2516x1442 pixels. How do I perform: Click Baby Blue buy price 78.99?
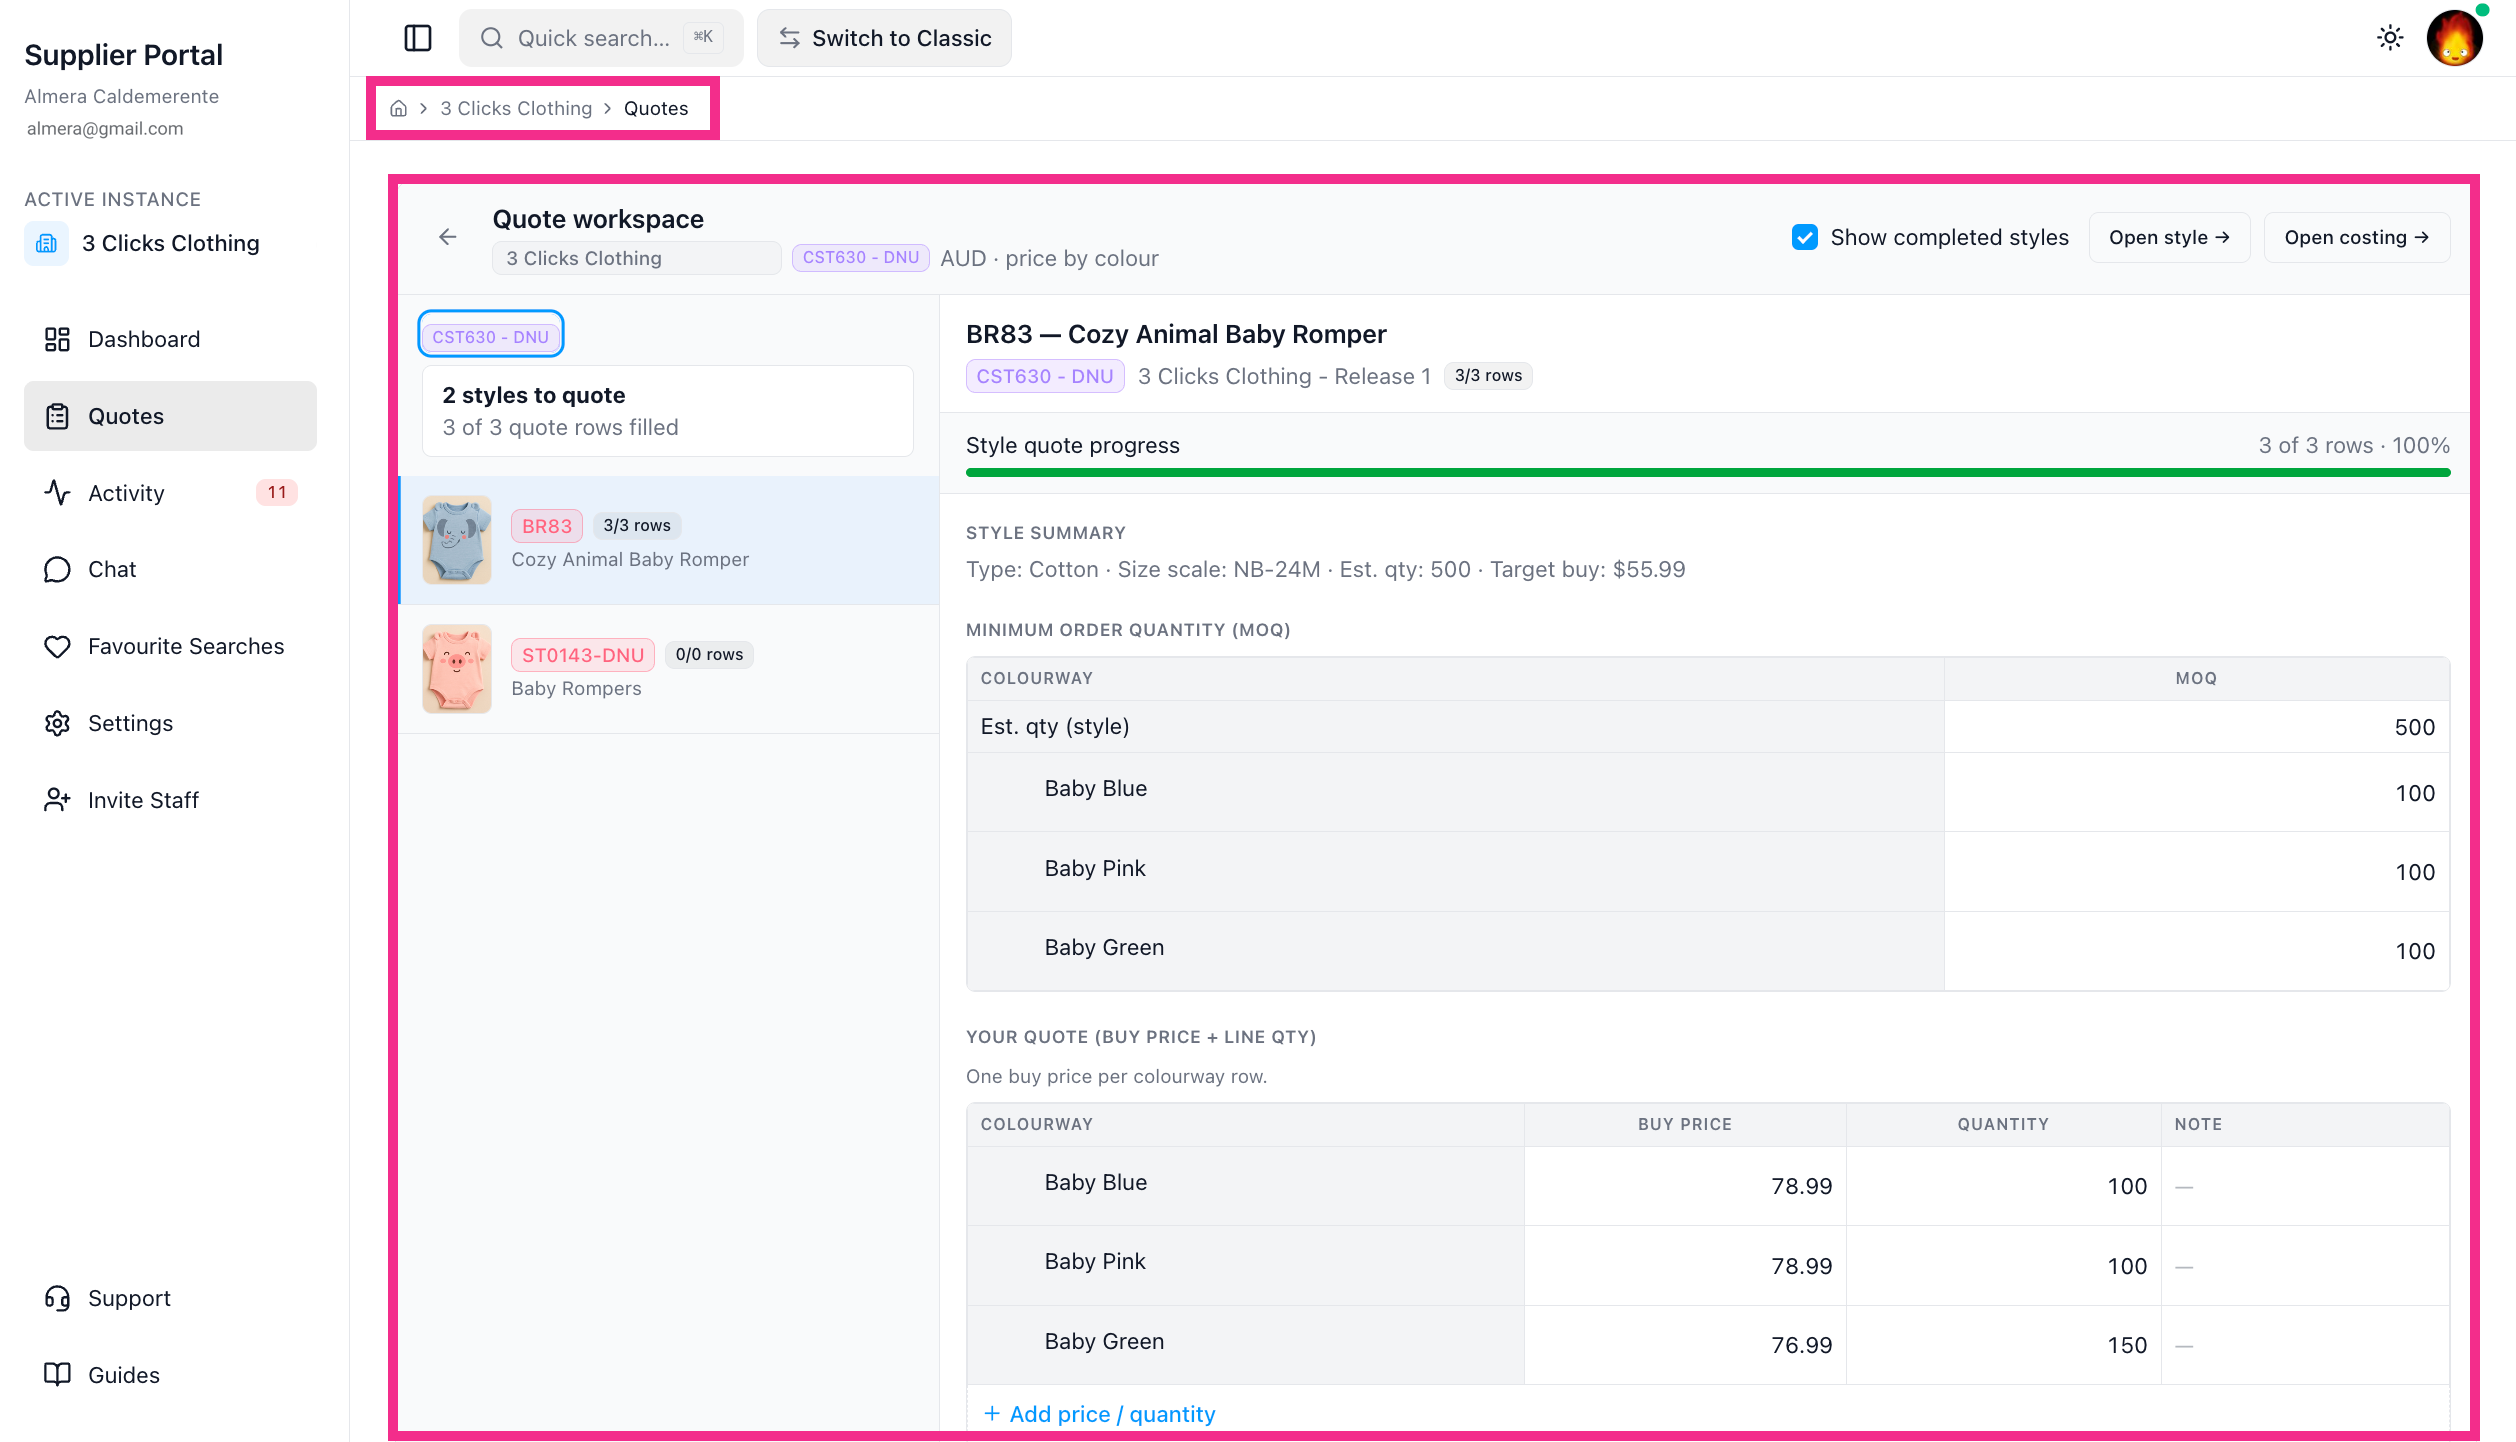(x=1685, y=1186)
